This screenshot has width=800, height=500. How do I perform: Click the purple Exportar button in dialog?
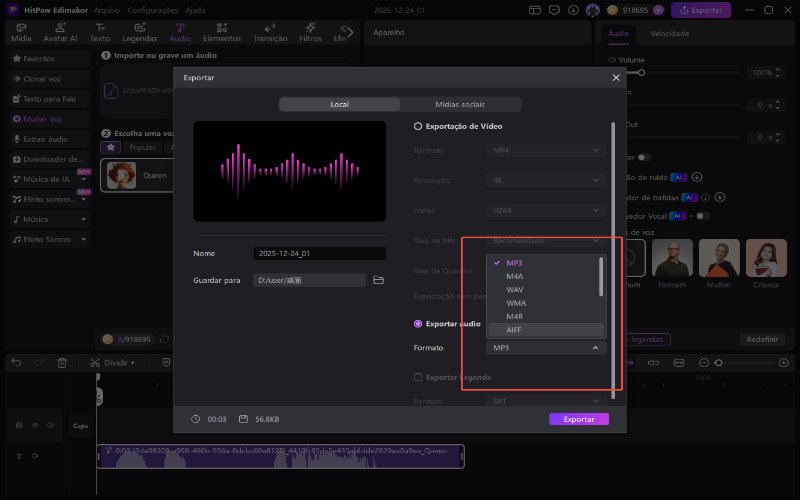(x=578, y=419)
